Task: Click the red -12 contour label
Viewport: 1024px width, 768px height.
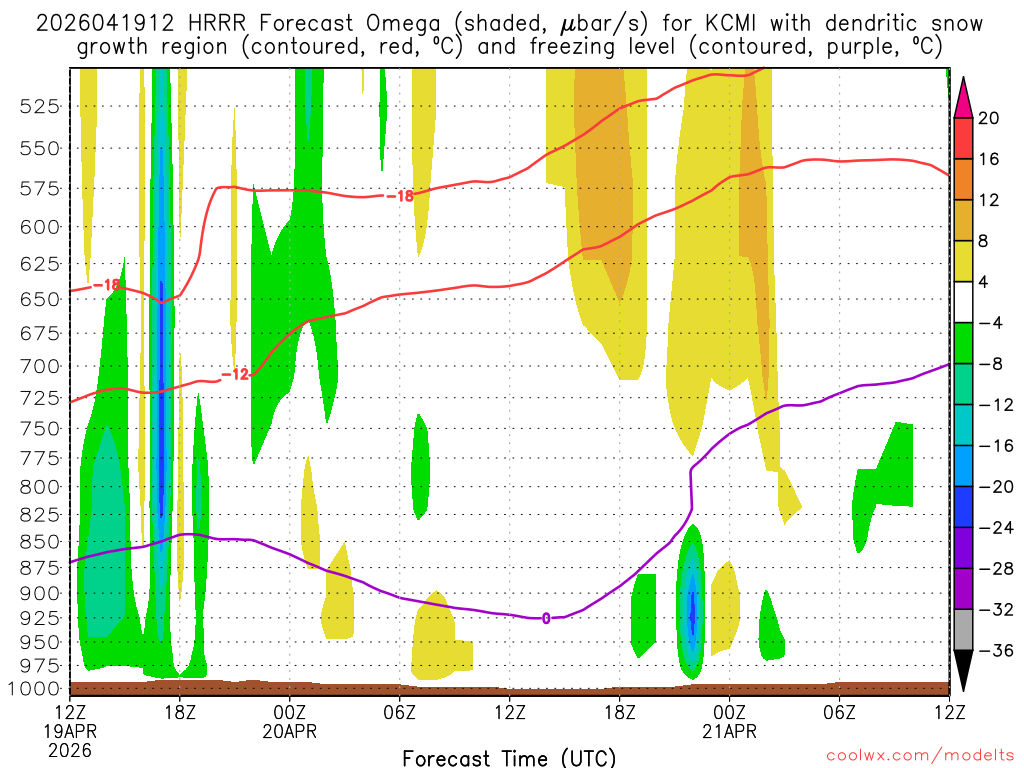Action: tap(235, 374)
